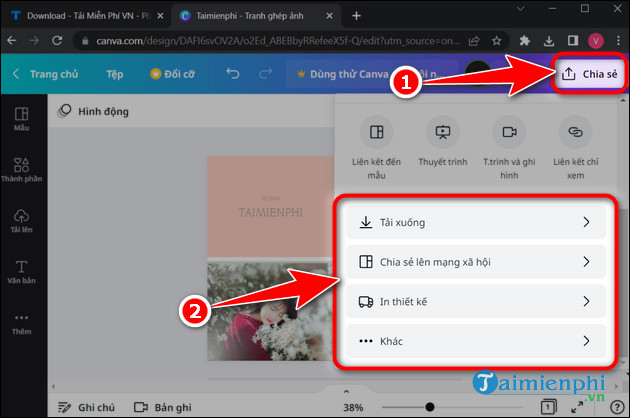Enter fullscreen presentation mode
Image resolution: width=630 pixels, height=418 pixels.
point(577,407)
